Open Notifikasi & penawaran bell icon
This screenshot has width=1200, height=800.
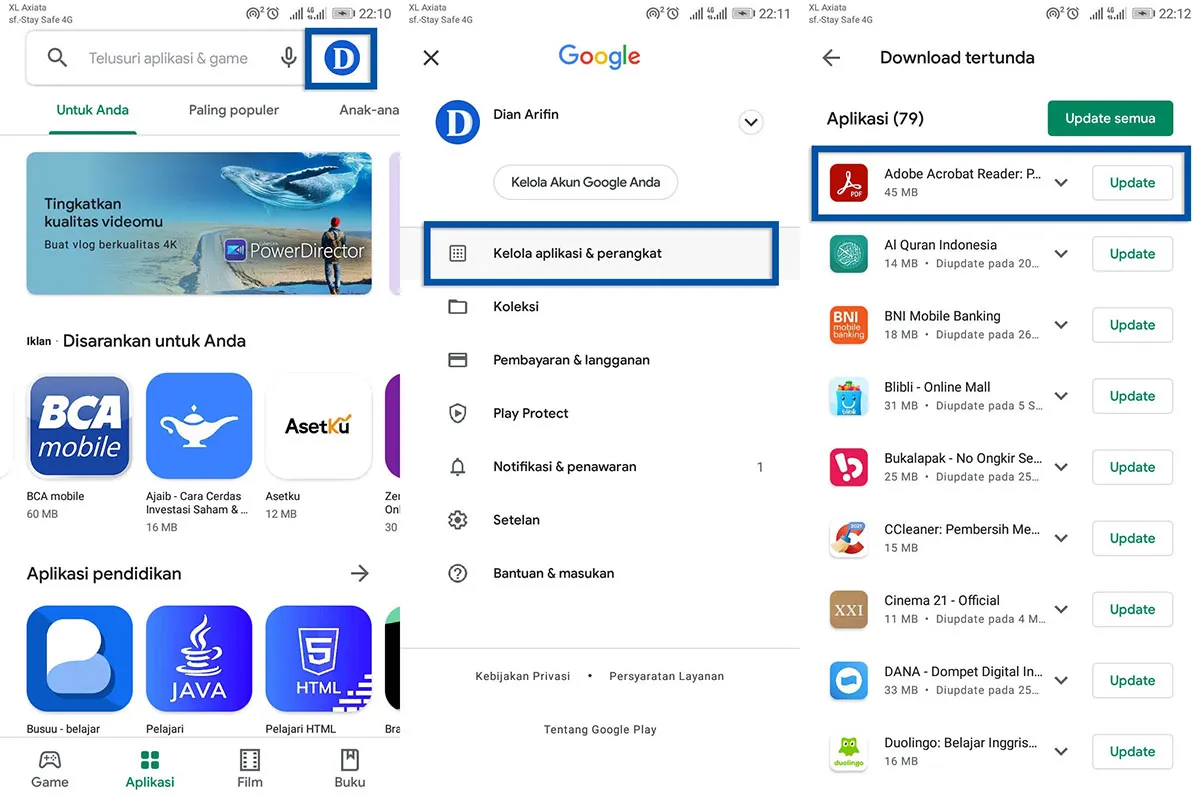coord(457,466)
